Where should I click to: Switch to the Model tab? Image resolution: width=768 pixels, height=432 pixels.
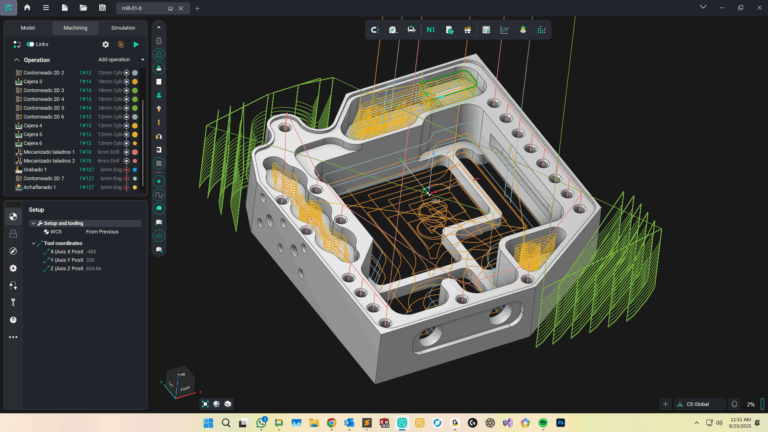pos(28,28)
